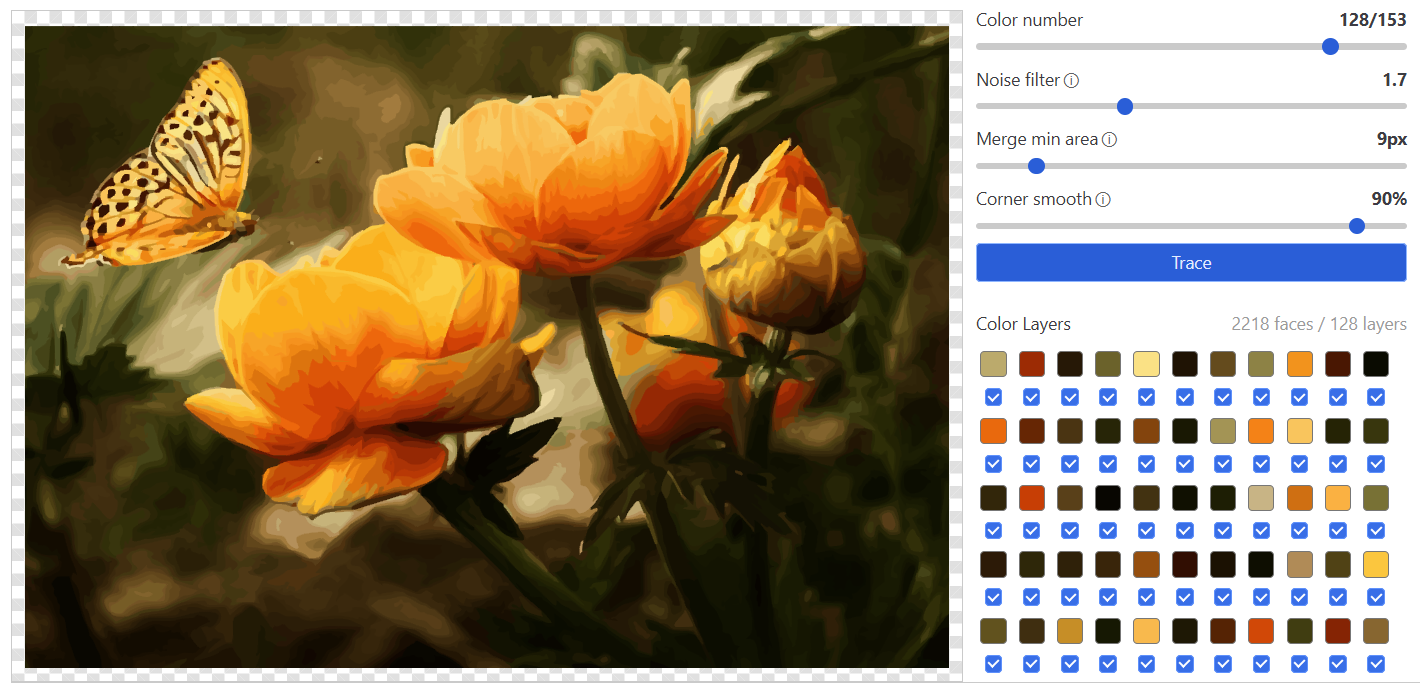Pick the pure black swatch in third row
1420x692 pixels.
click(x=1108, y=498)
